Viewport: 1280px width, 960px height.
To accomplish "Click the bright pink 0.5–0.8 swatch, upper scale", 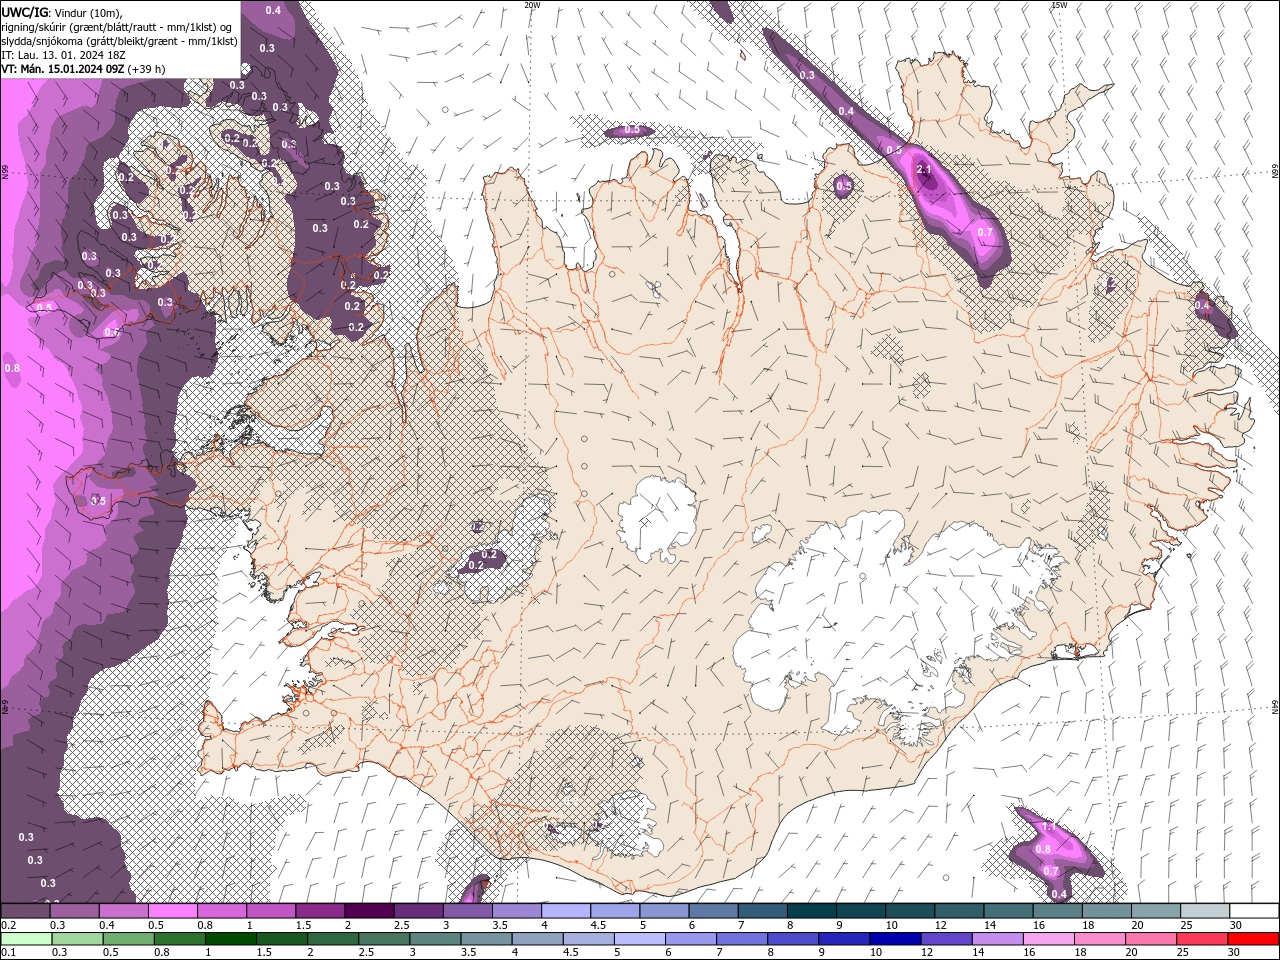I will (172, 911).
